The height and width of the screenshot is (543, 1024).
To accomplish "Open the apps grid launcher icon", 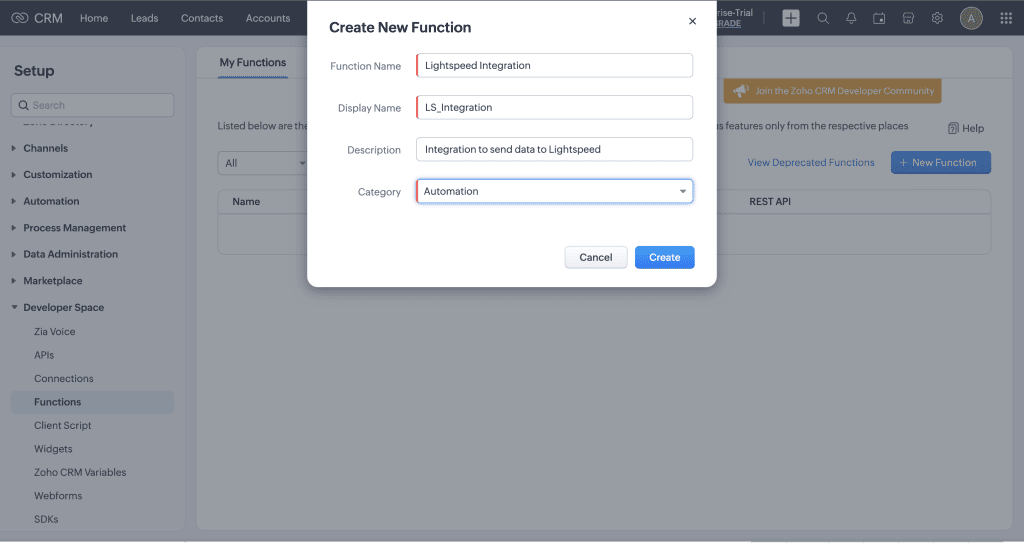I will (1006, 18).
